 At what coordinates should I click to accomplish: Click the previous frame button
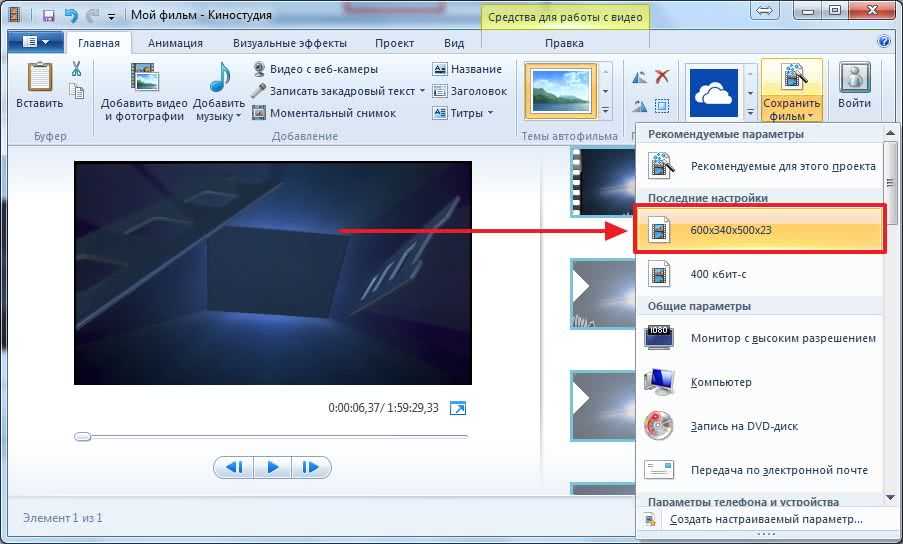[234, 467]
